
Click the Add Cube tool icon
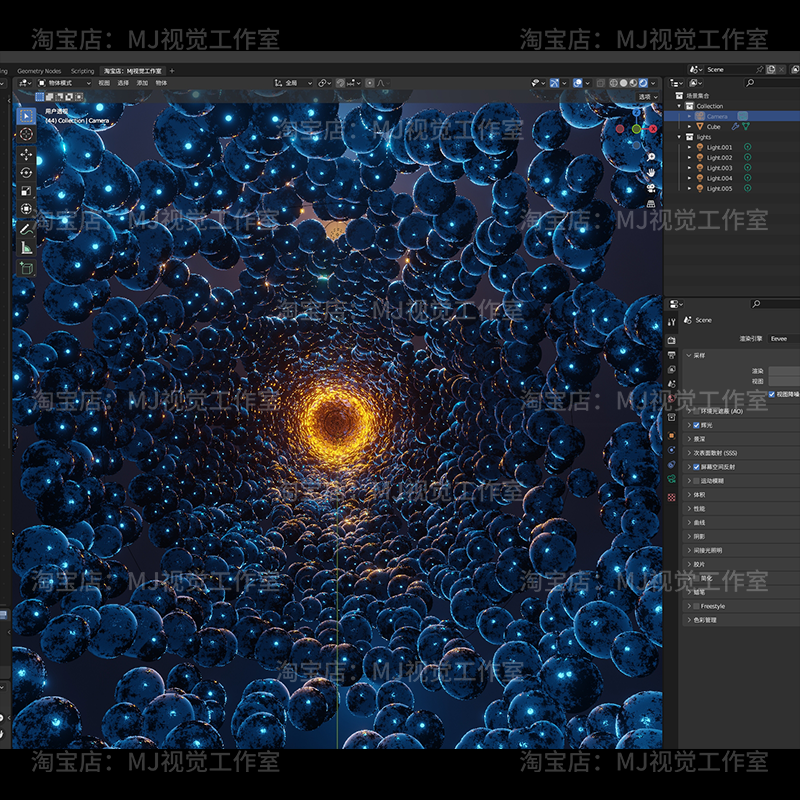click(x=26, y=268)
